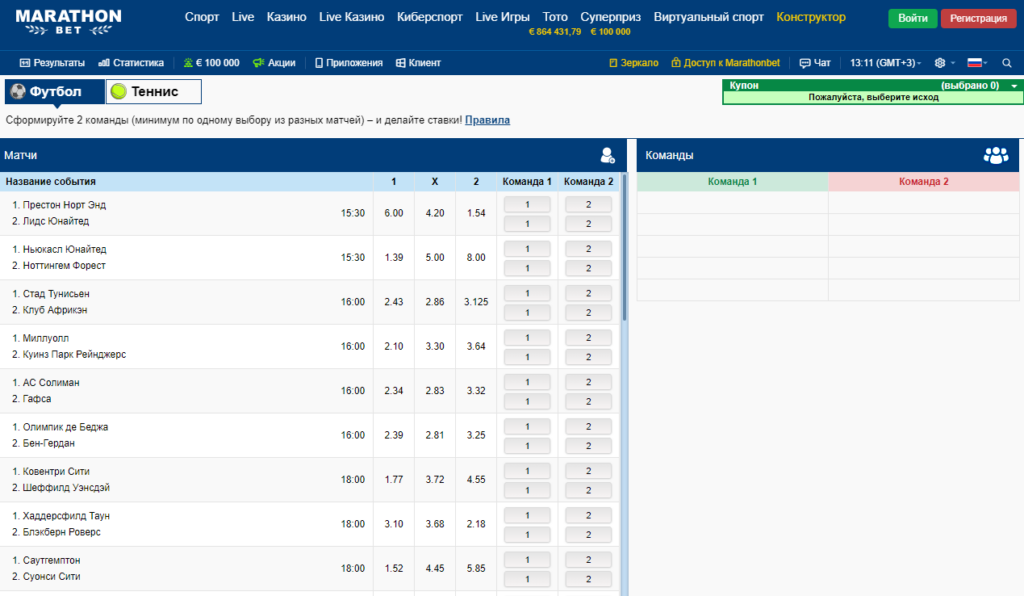The width and height of the screenshot is (1024, 596).
Task: Expand the 13:11 (GMT+3) timezone dropdown
Action: 885,63
